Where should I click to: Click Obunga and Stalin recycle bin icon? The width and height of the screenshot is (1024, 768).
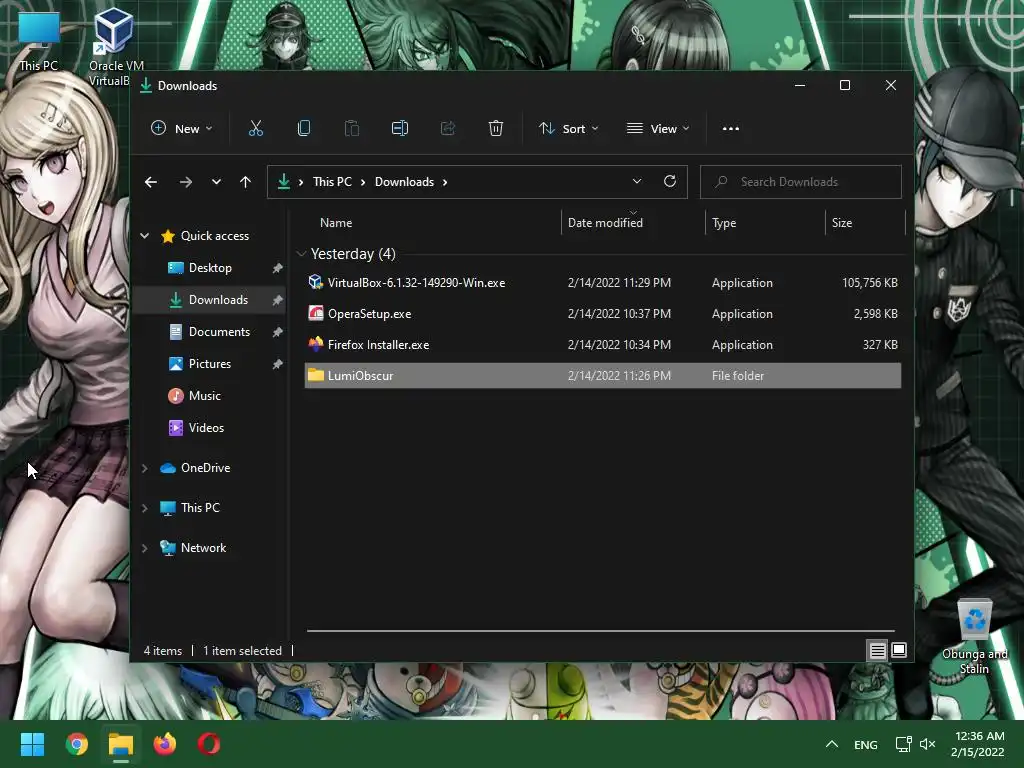point(974,637)
